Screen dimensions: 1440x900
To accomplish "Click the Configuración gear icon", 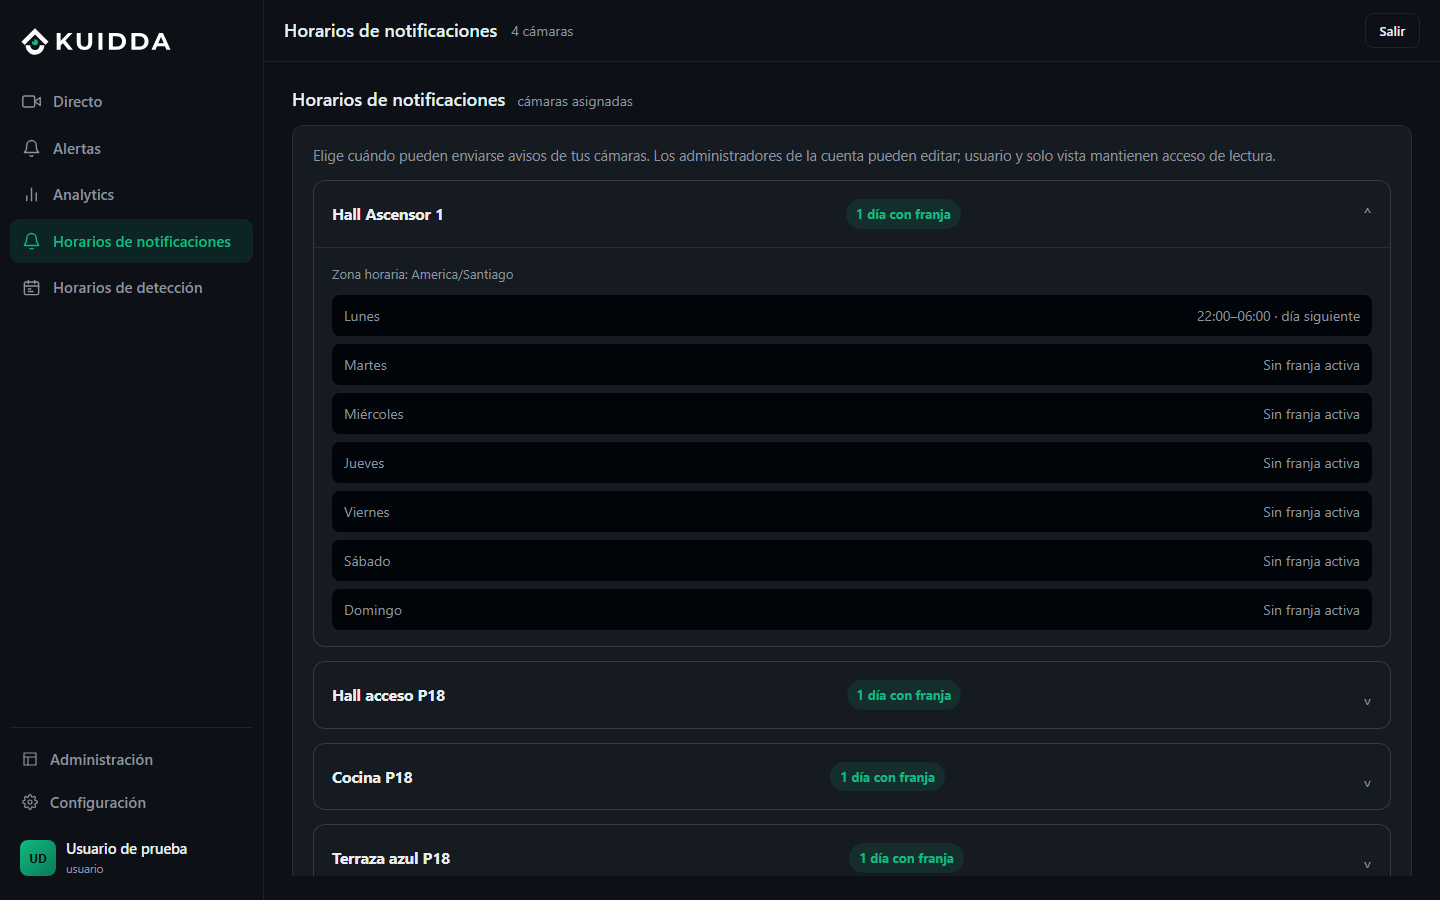I will (30, 803).
